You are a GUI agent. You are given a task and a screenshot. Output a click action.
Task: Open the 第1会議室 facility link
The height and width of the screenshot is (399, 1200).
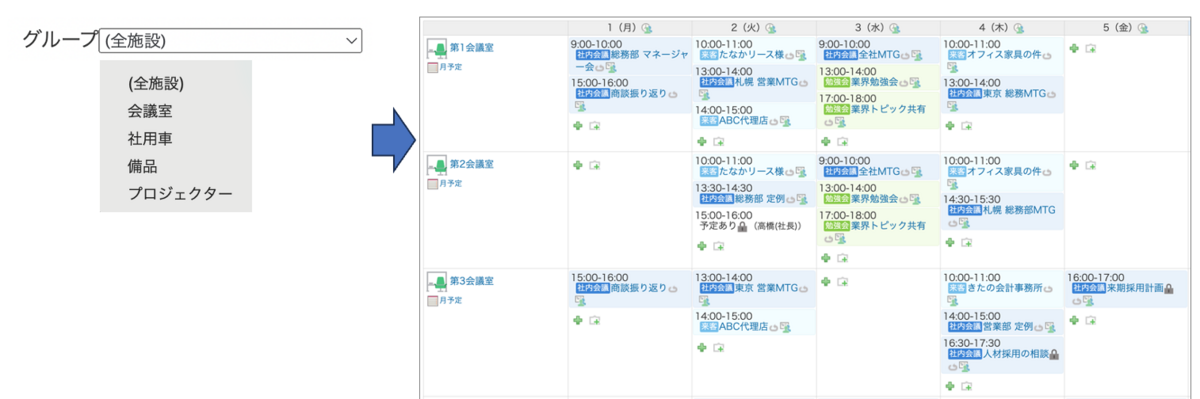click(471, 47)
